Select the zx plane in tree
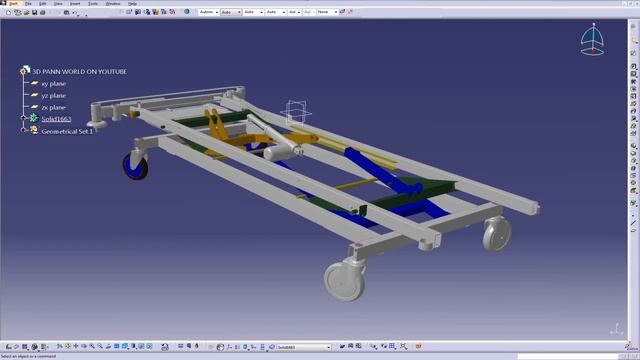The width and height of the screenshot is (640, 360). coord(53,107)
